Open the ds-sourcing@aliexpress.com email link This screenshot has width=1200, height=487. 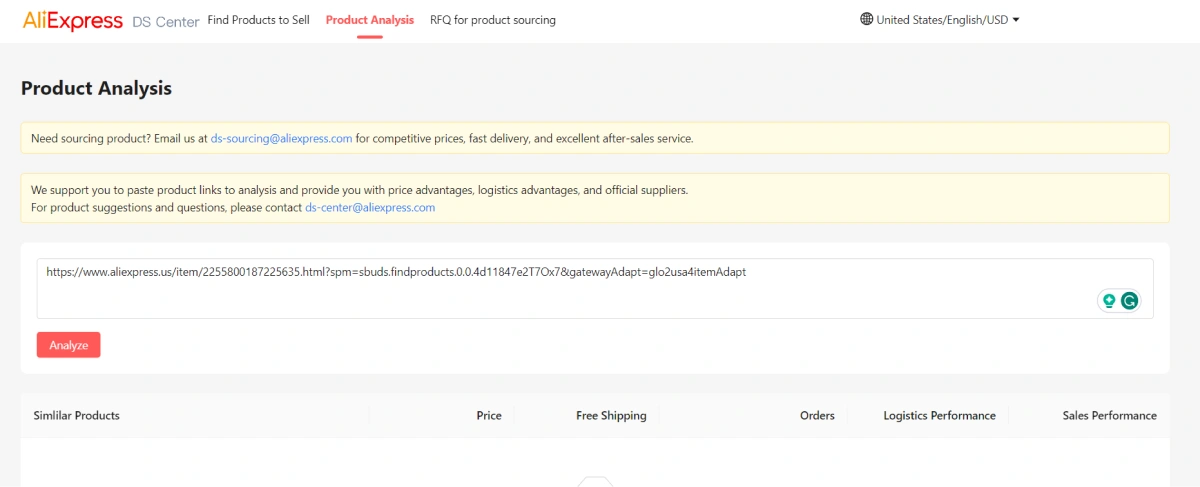click(281, 138)
